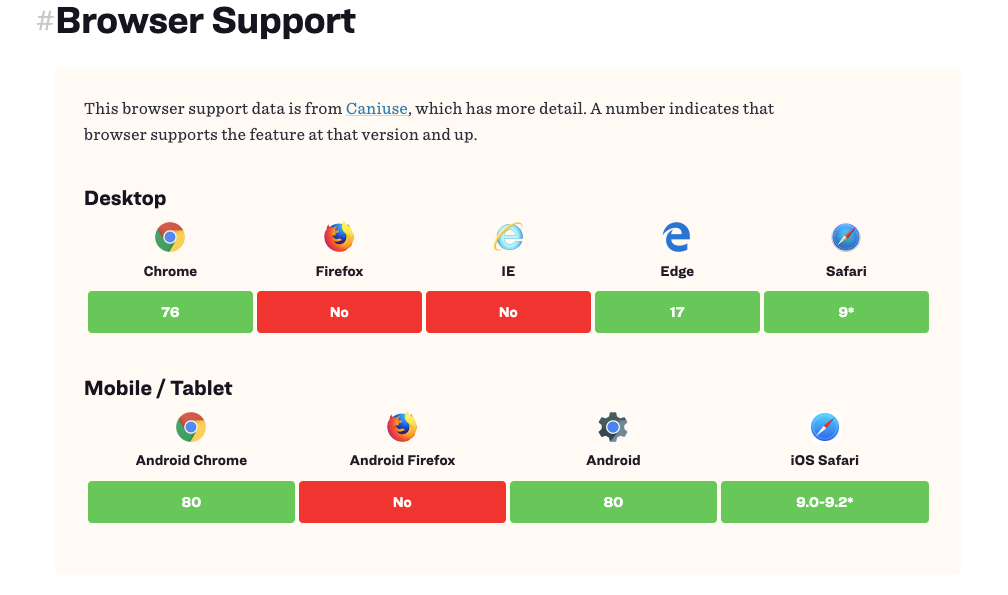
Task: Open the Caniuse link
Action: [x=377, y=109]
